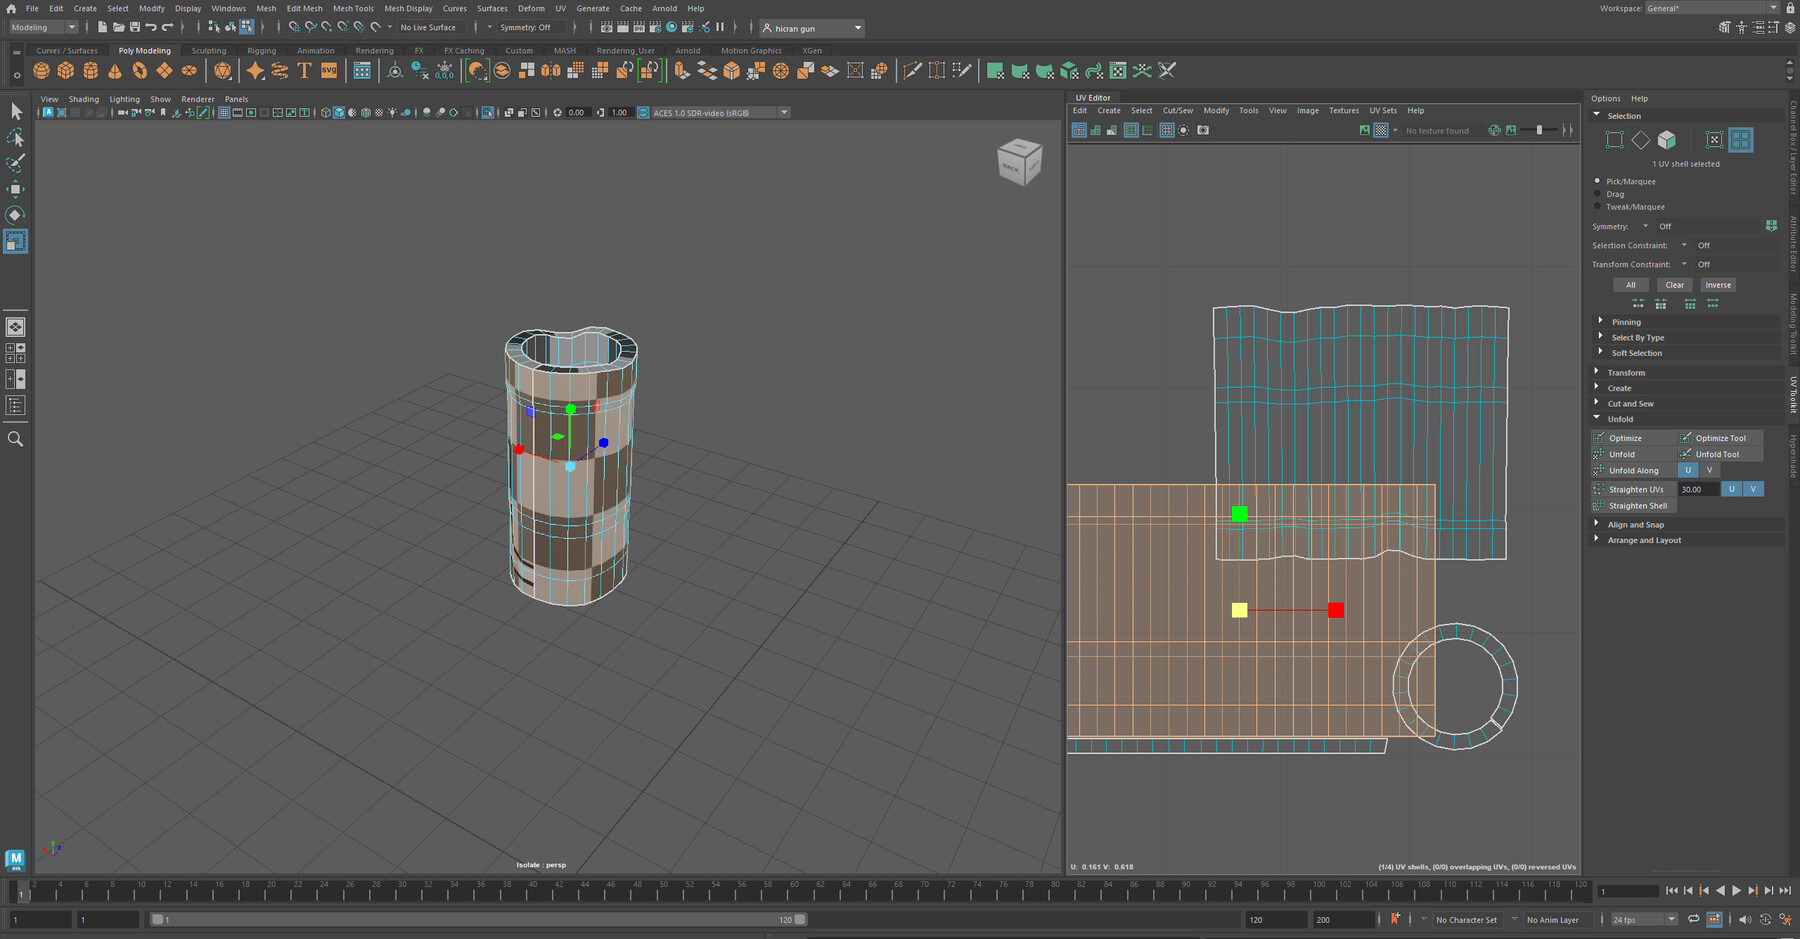Select the Poly Sphere creation icon

pos(40,70)
